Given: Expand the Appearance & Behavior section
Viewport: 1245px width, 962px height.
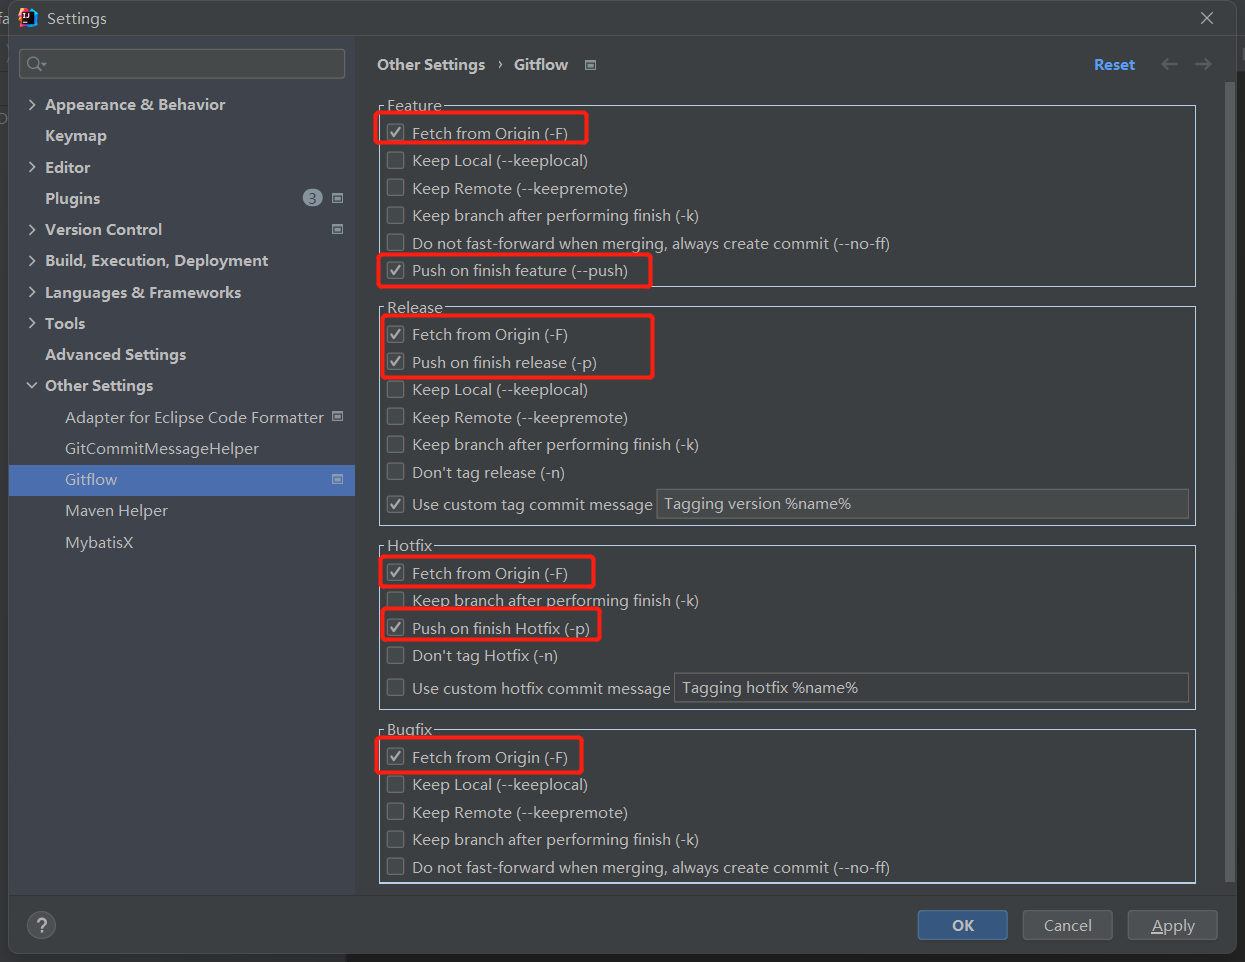Looking at the screenshot, I should [x=32, y=104].
